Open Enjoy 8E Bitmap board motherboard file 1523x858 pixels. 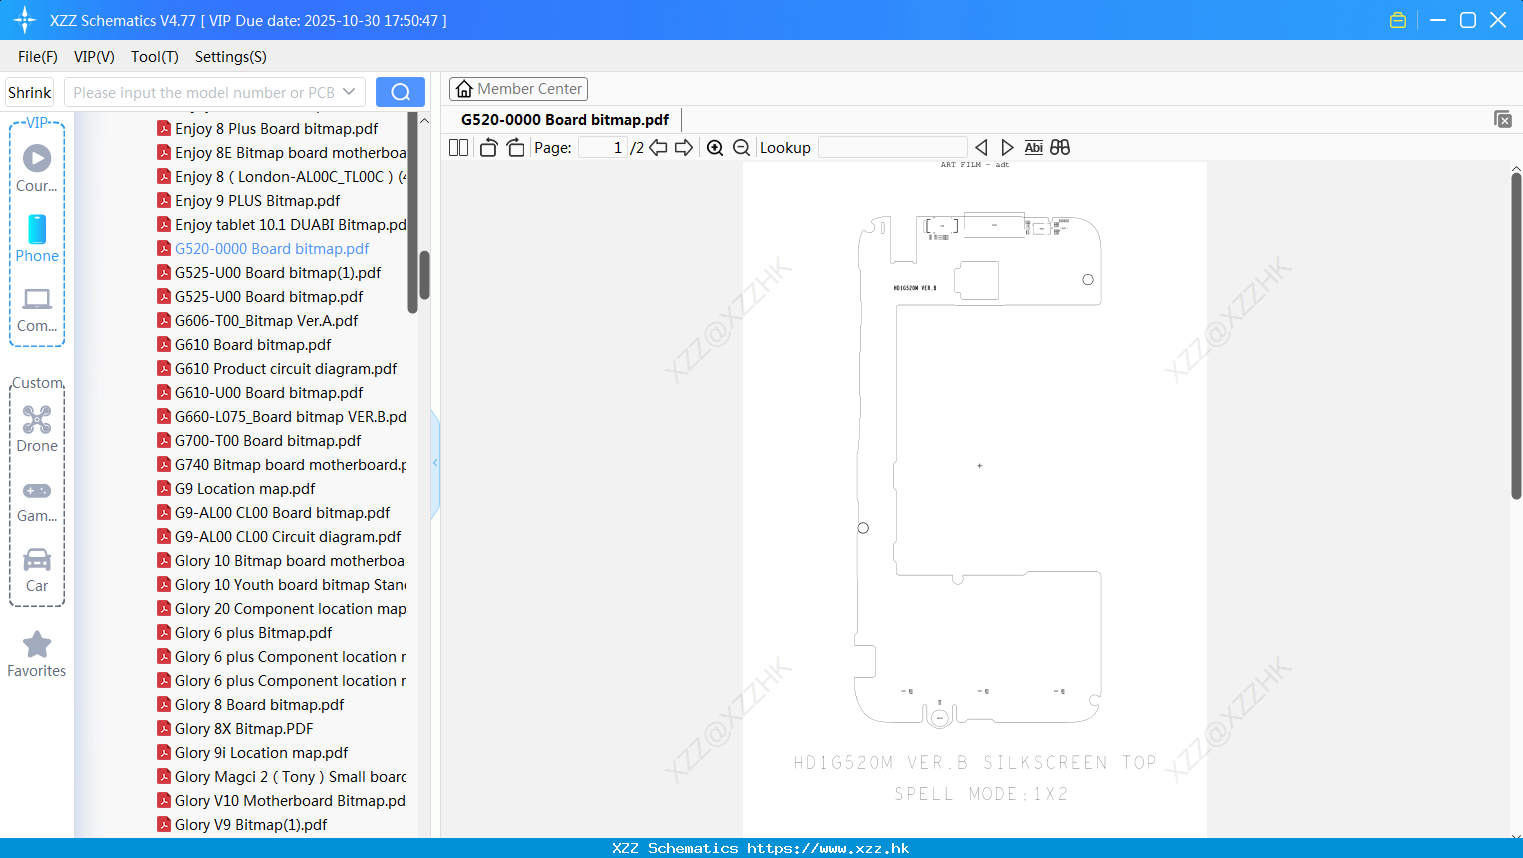tap(290, 153)
